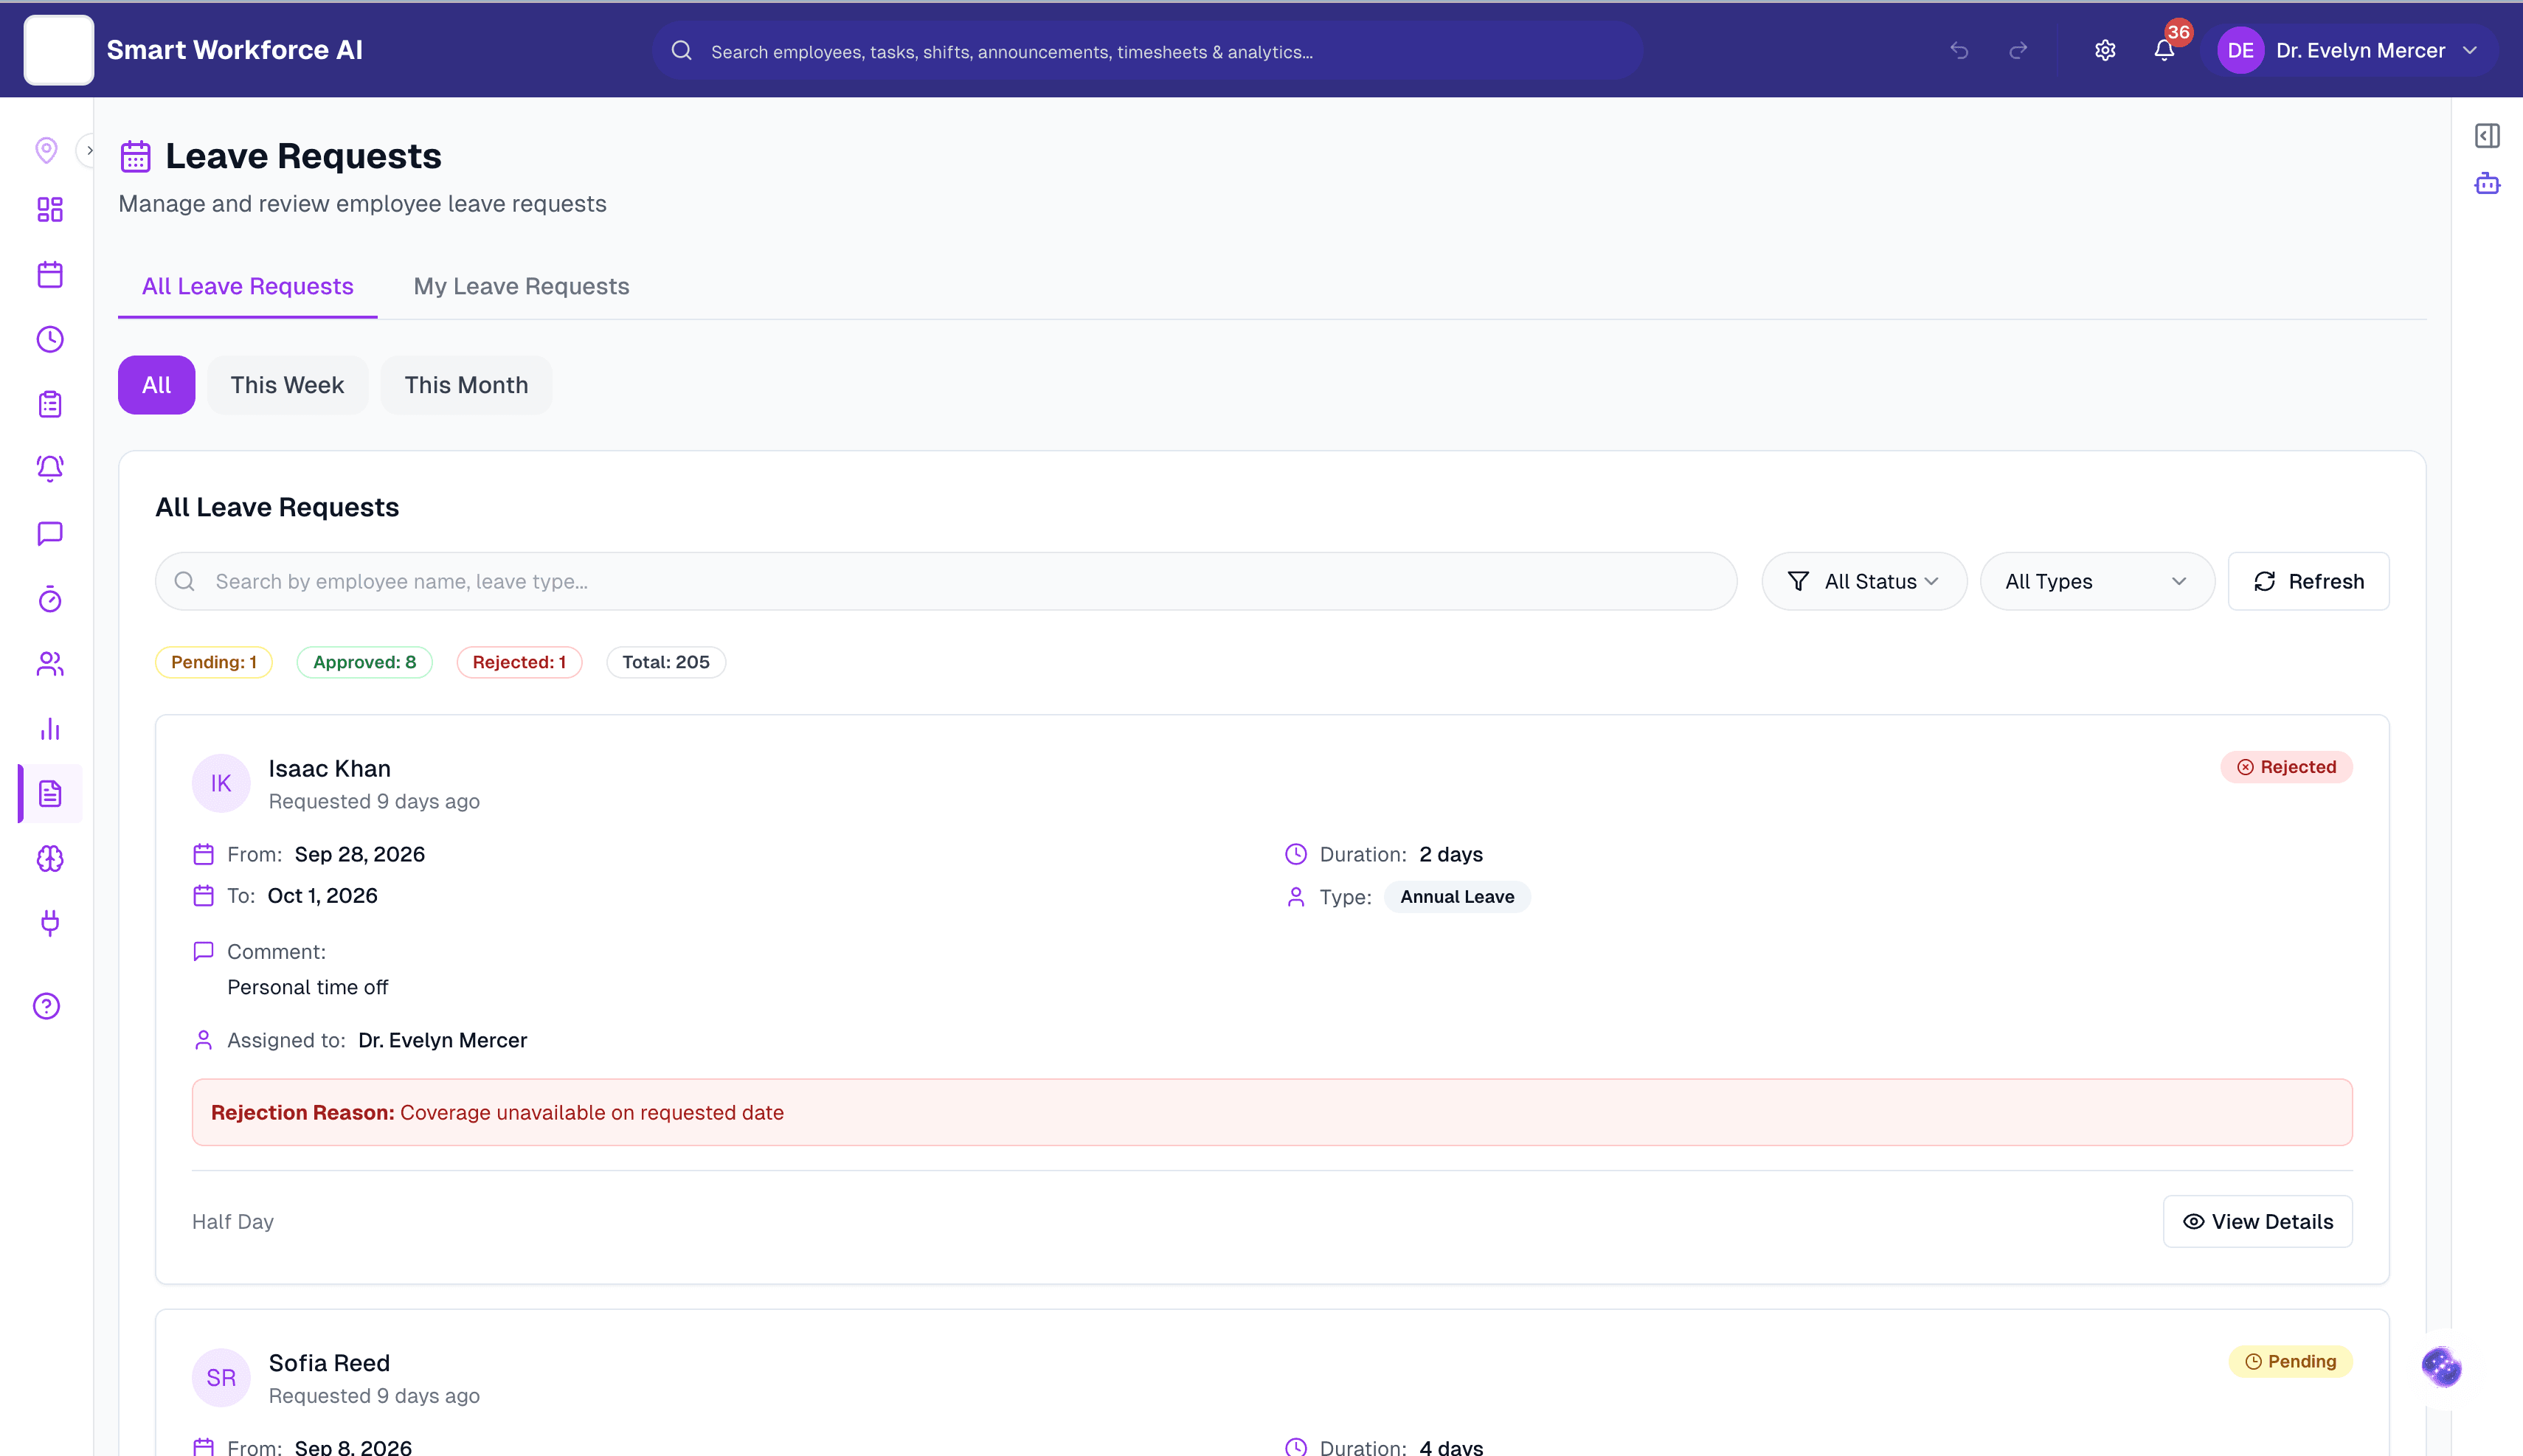Click the DE user avatar

pyautogui.click(x=2240, y=50)
